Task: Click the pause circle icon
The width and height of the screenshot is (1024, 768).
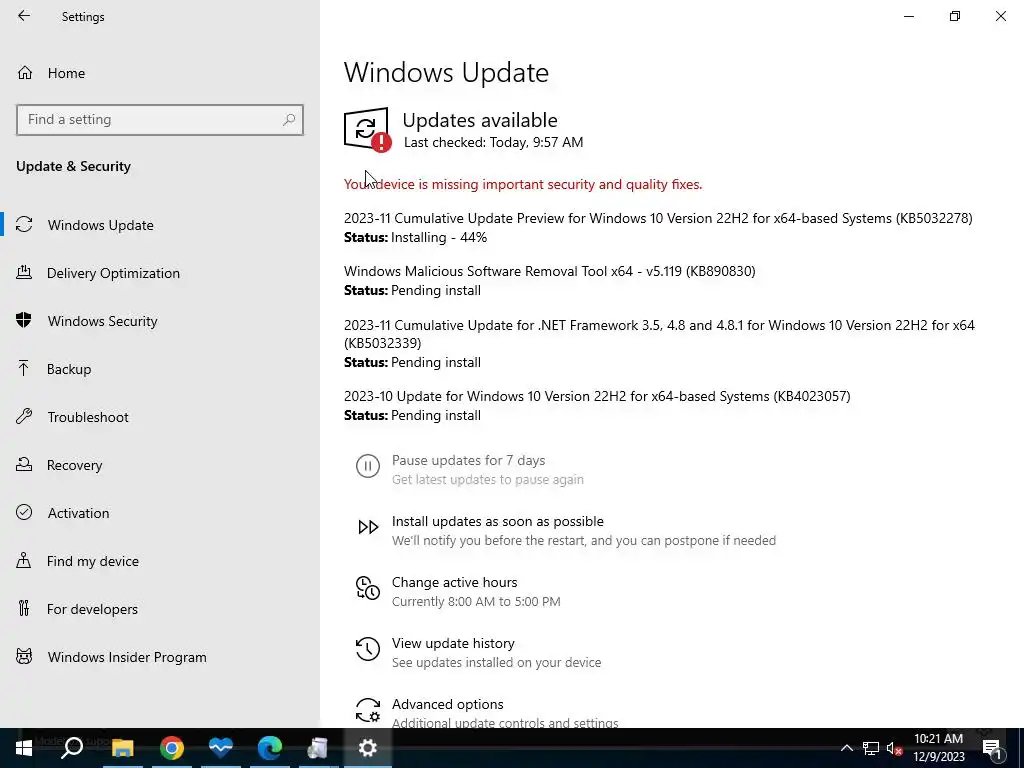Action: click(x=368, y=466)
